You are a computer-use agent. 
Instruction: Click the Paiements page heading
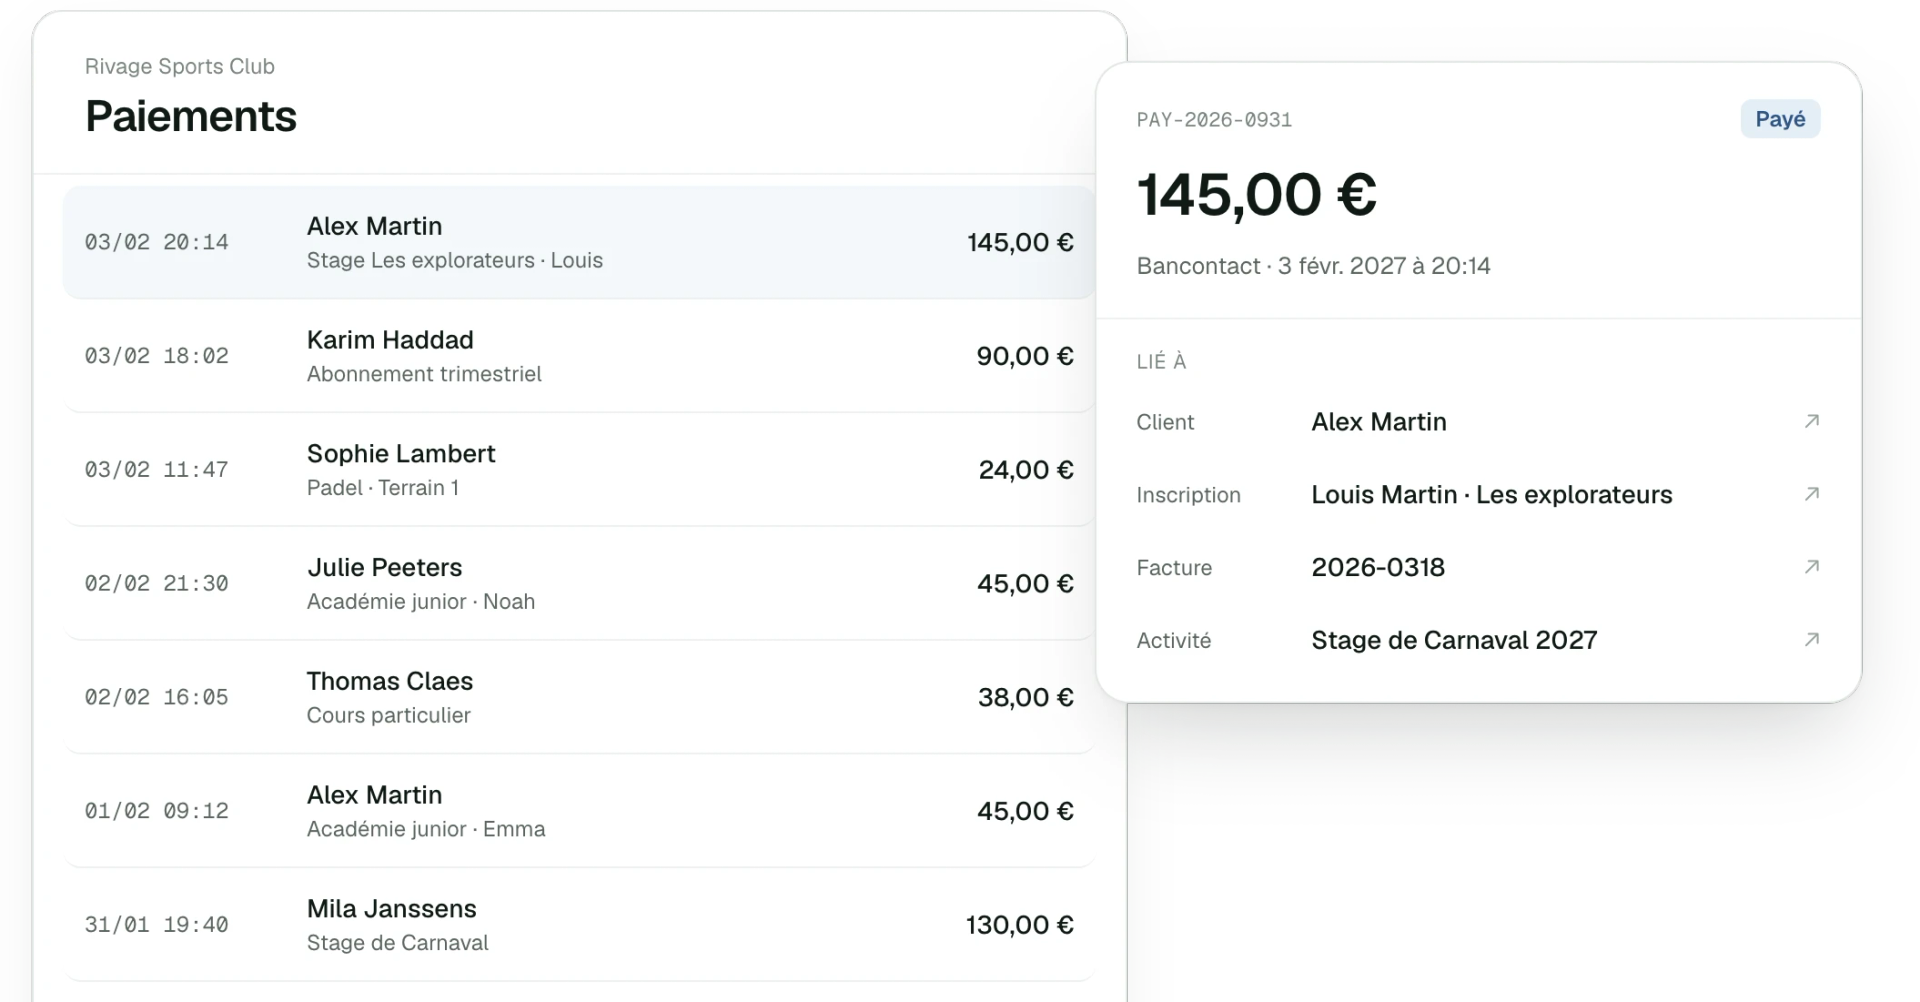(191, 116)
